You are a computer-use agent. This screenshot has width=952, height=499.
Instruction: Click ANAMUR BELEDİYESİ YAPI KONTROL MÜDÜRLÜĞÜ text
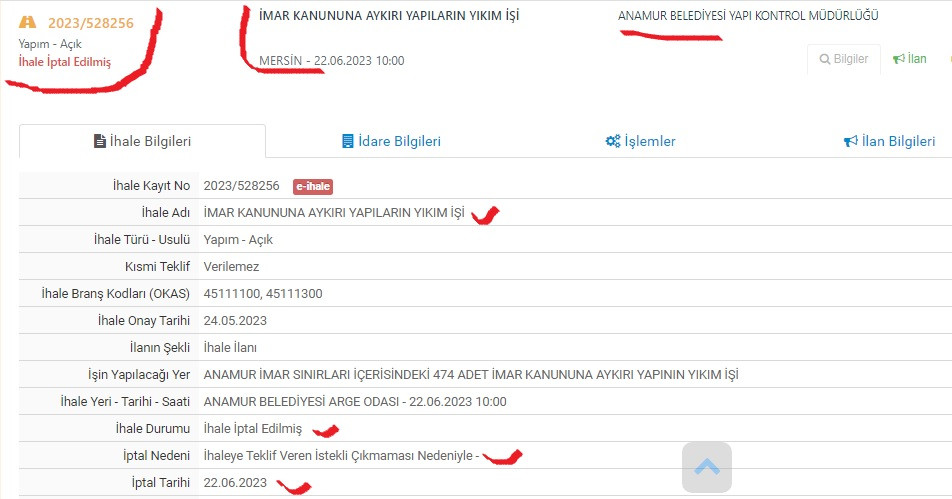click(x=748, y=16)
